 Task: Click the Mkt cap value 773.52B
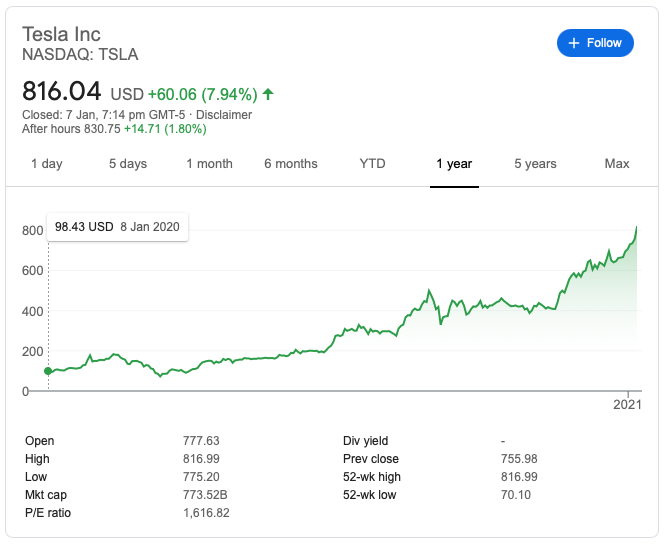pyautogui.click(x=205, y=495)
